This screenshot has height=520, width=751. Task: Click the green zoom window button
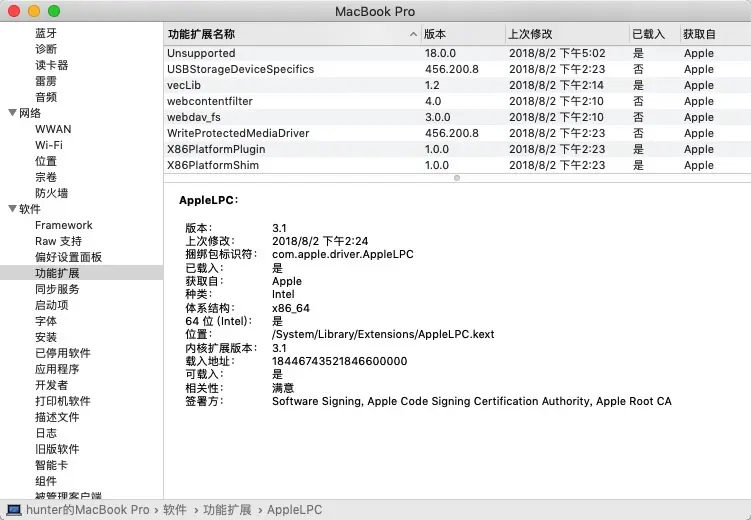pos(54,11)
